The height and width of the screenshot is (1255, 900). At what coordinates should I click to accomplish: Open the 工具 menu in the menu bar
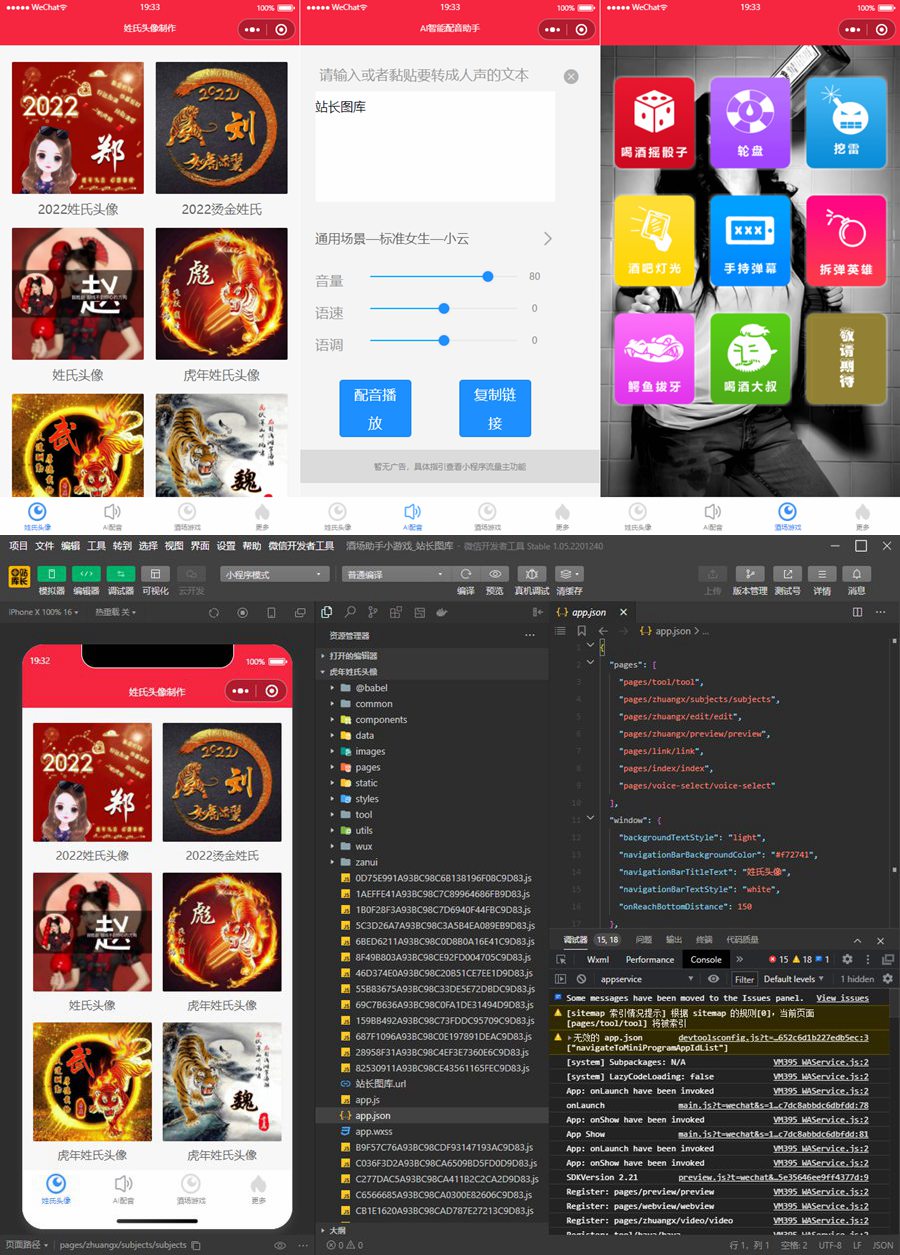96,546
